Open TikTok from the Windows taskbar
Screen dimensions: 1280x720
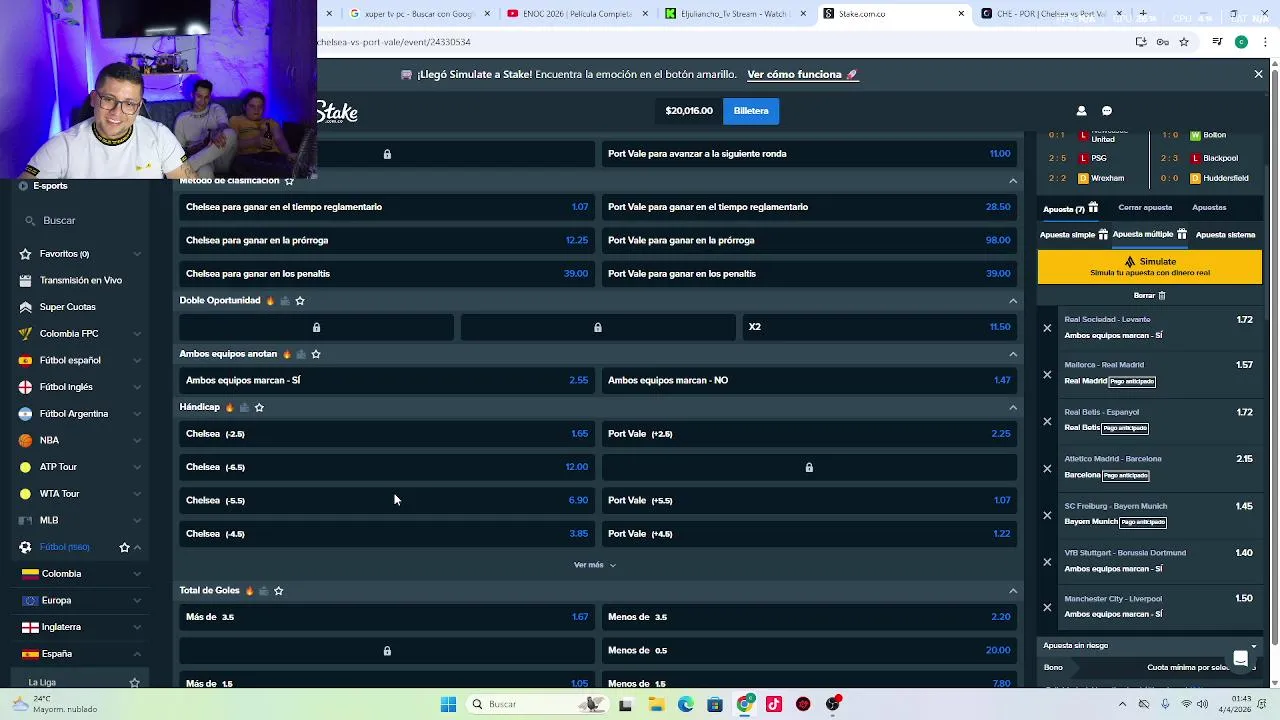(x=774, y=704)
